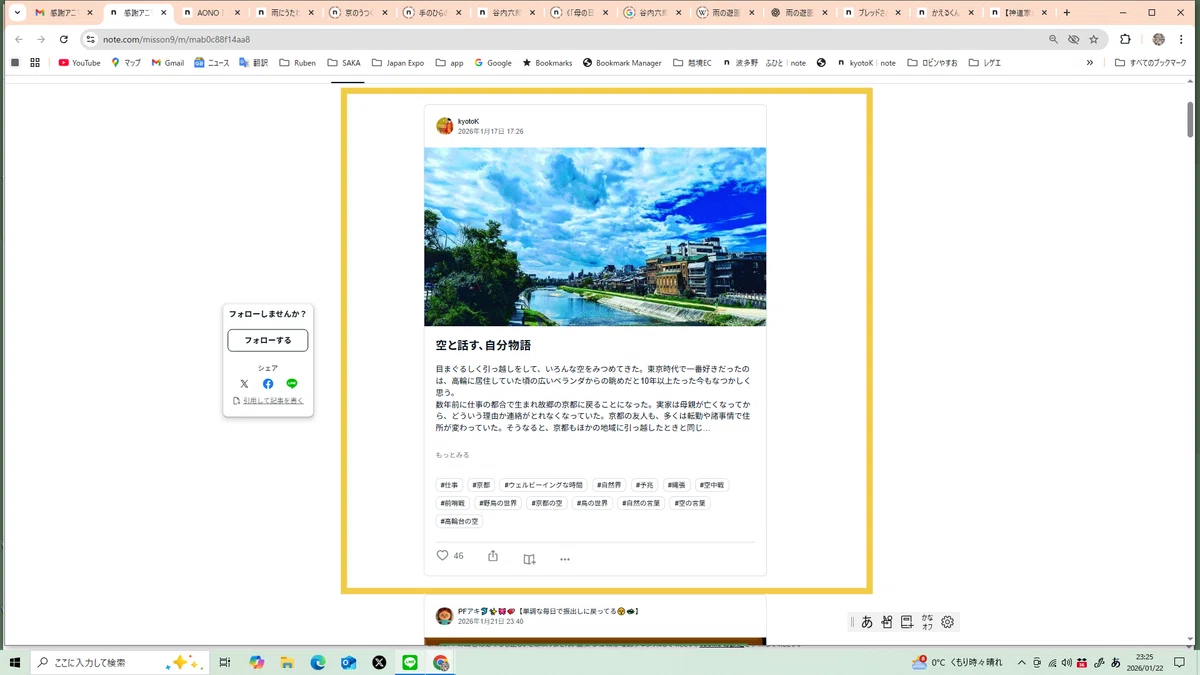Open IME settings gear icon

tap(948, 621)
